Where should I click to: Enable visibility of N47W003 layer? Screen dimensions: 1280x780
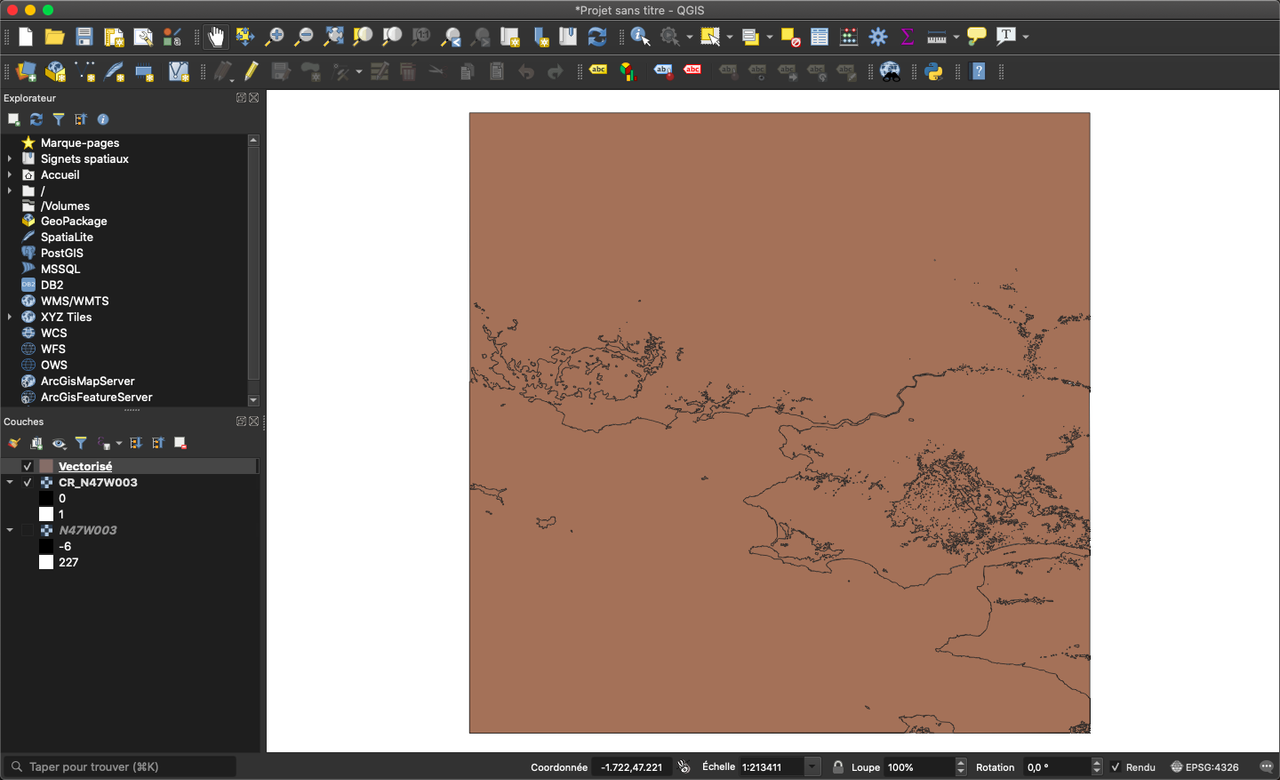pyautogui.click(x=27, y=530)
